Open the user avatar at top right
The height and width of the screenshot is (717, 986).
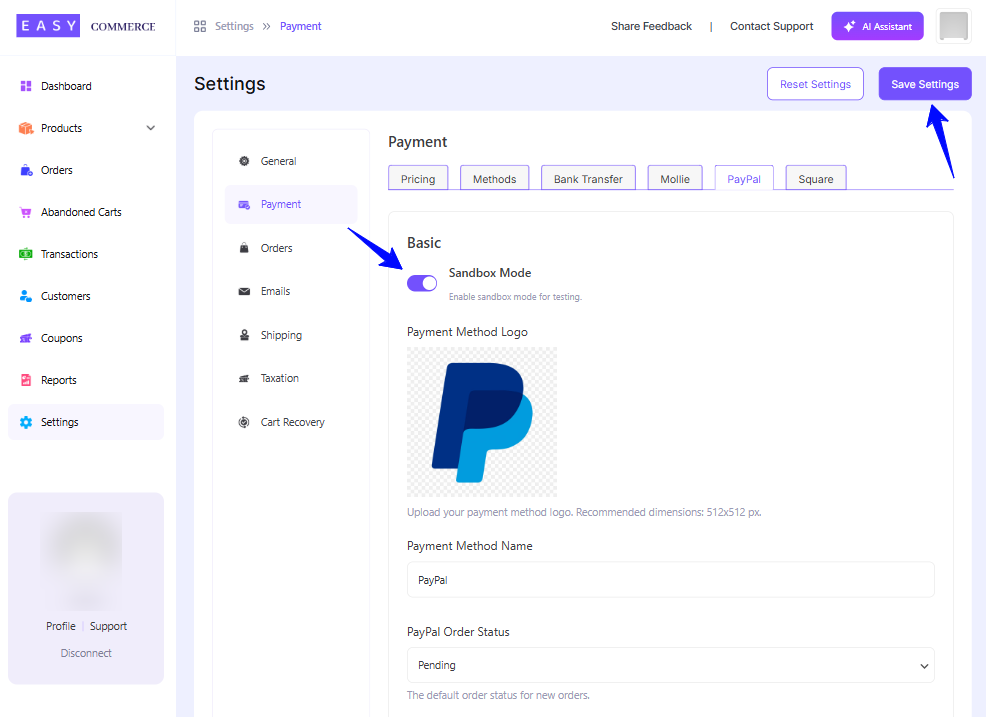pyautogui.click(x=953, y=26)
